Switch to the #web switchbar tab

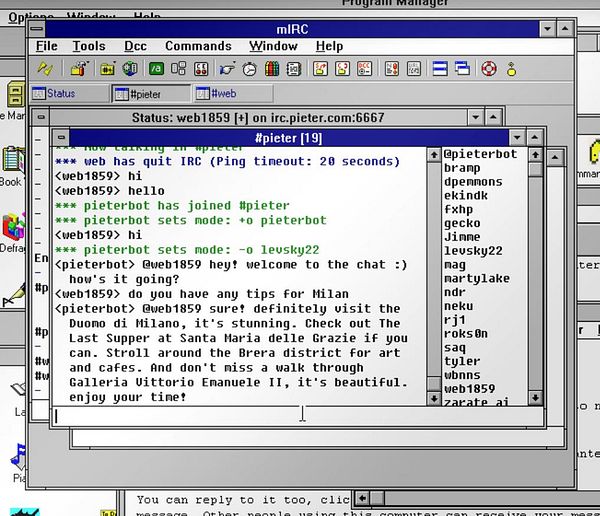[x=233, y=93]
